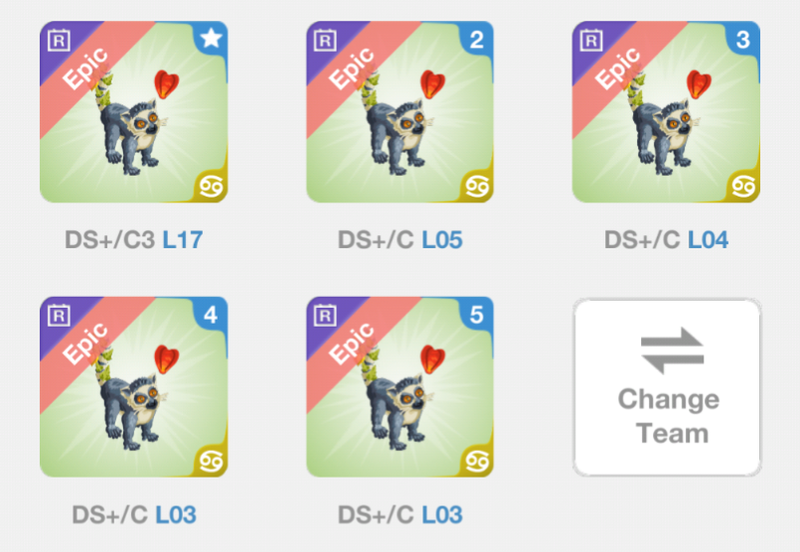Select the L17 lemur leader card
Screen dimensions: 800x552
coord(134,112)
